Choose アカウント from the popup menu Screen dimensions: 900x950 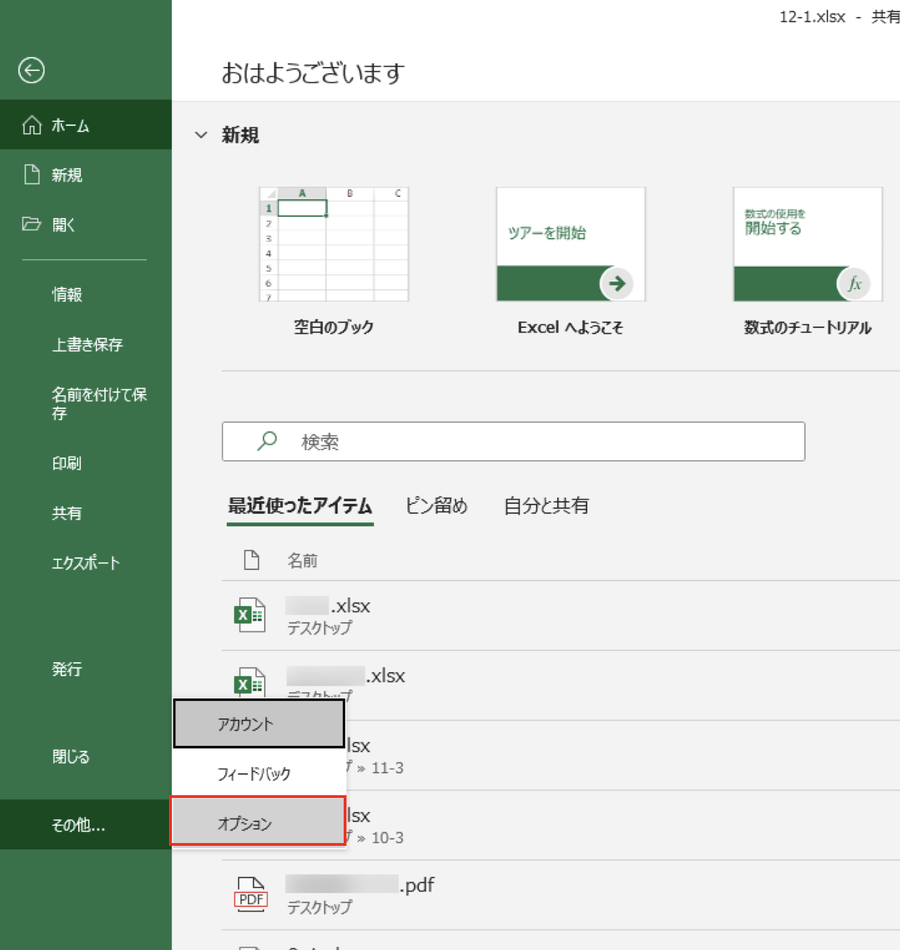point(259,723)
